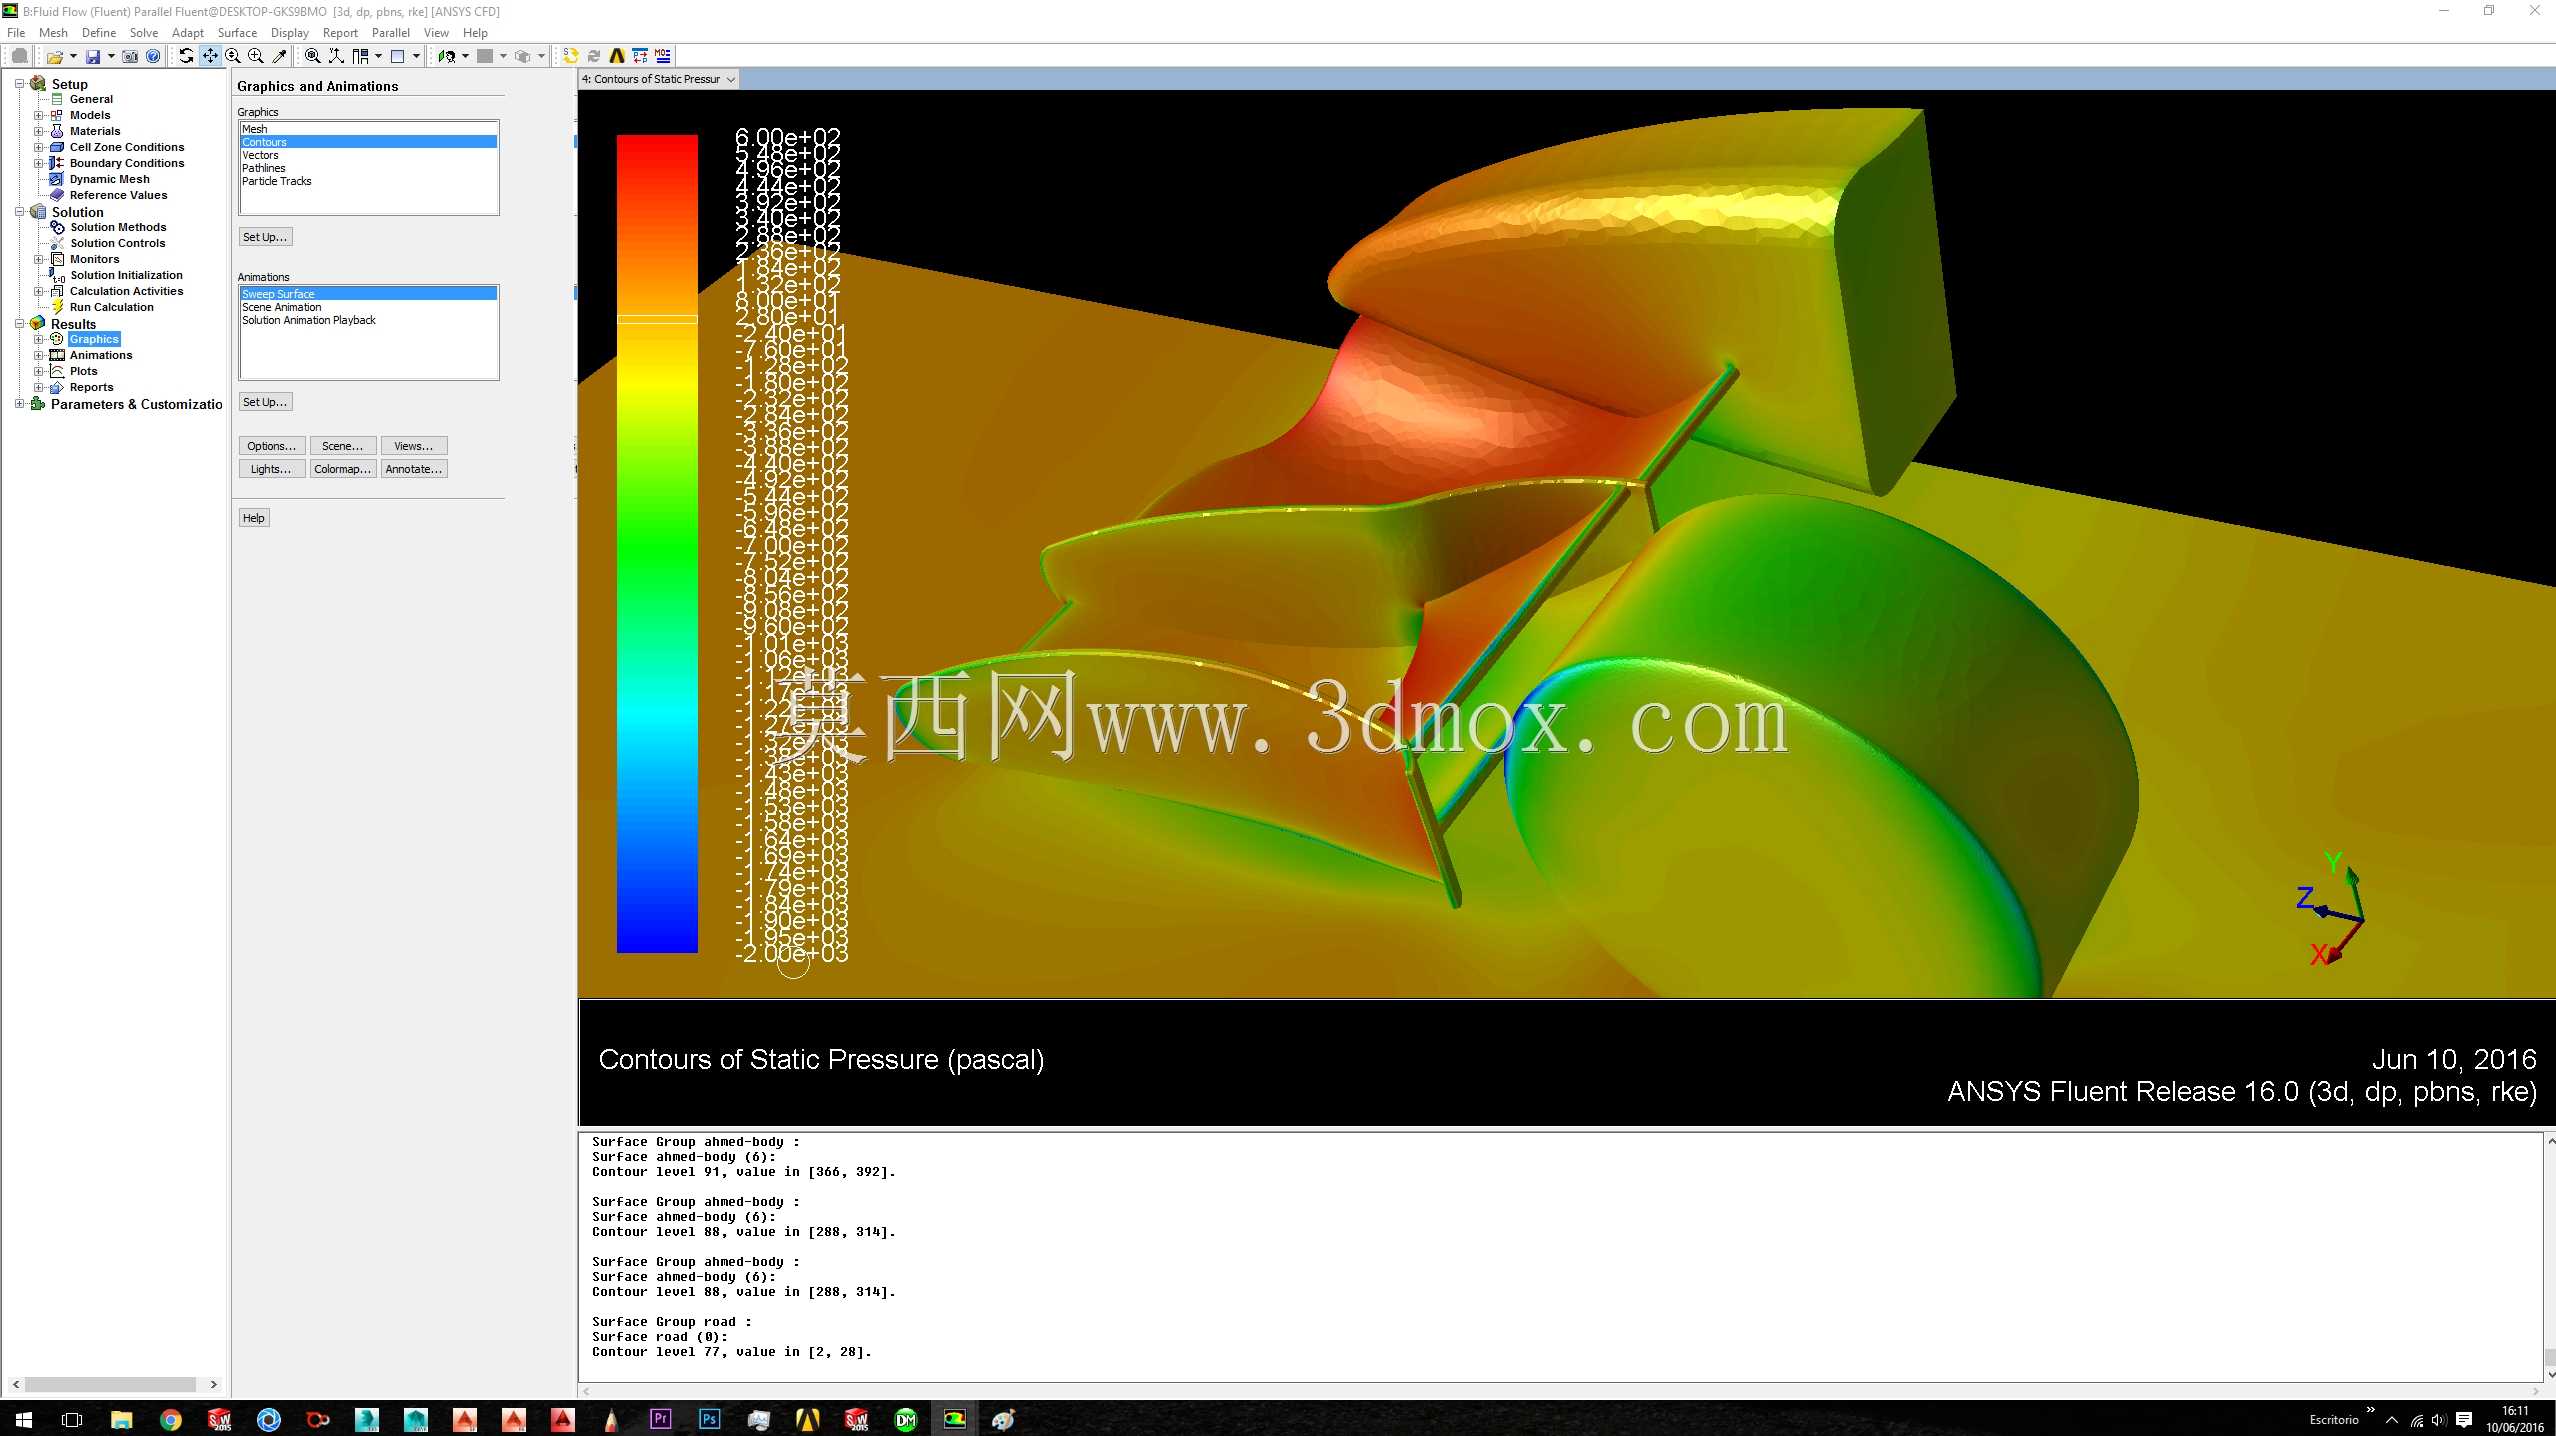Click the Colormap... button
Viewport: 2556px width, 1436px height.
[x=343, y=469]
